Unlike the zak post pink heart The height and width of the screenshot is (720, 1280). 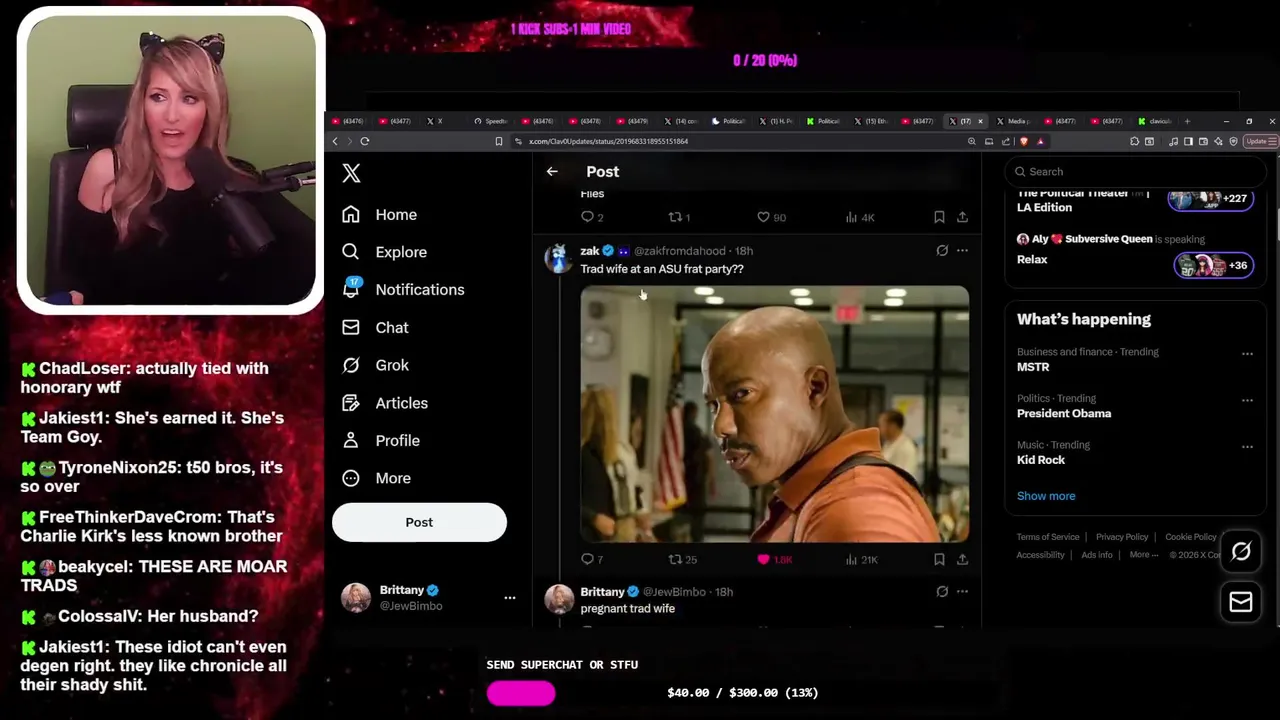click(774, 560)
